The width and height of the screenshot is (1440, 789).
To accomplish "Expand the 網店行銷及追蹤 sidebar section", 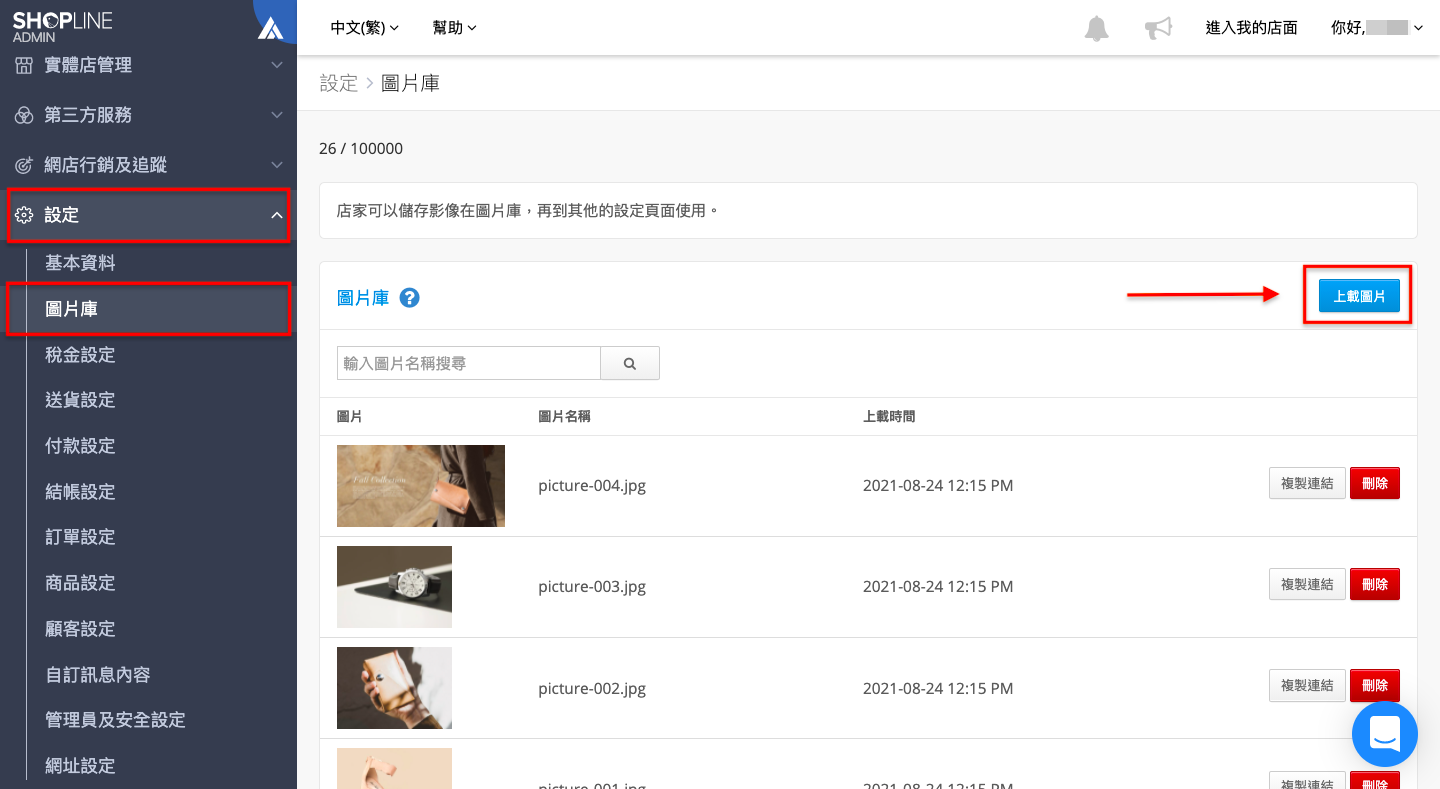I will point(148,165).
